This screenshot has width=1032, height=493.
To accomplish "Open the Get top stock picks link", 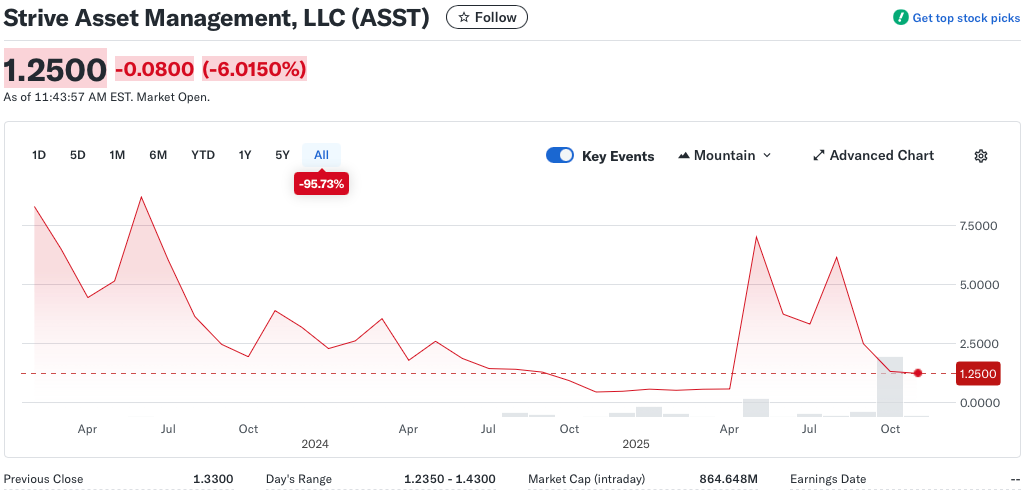I will coord(965,18).
